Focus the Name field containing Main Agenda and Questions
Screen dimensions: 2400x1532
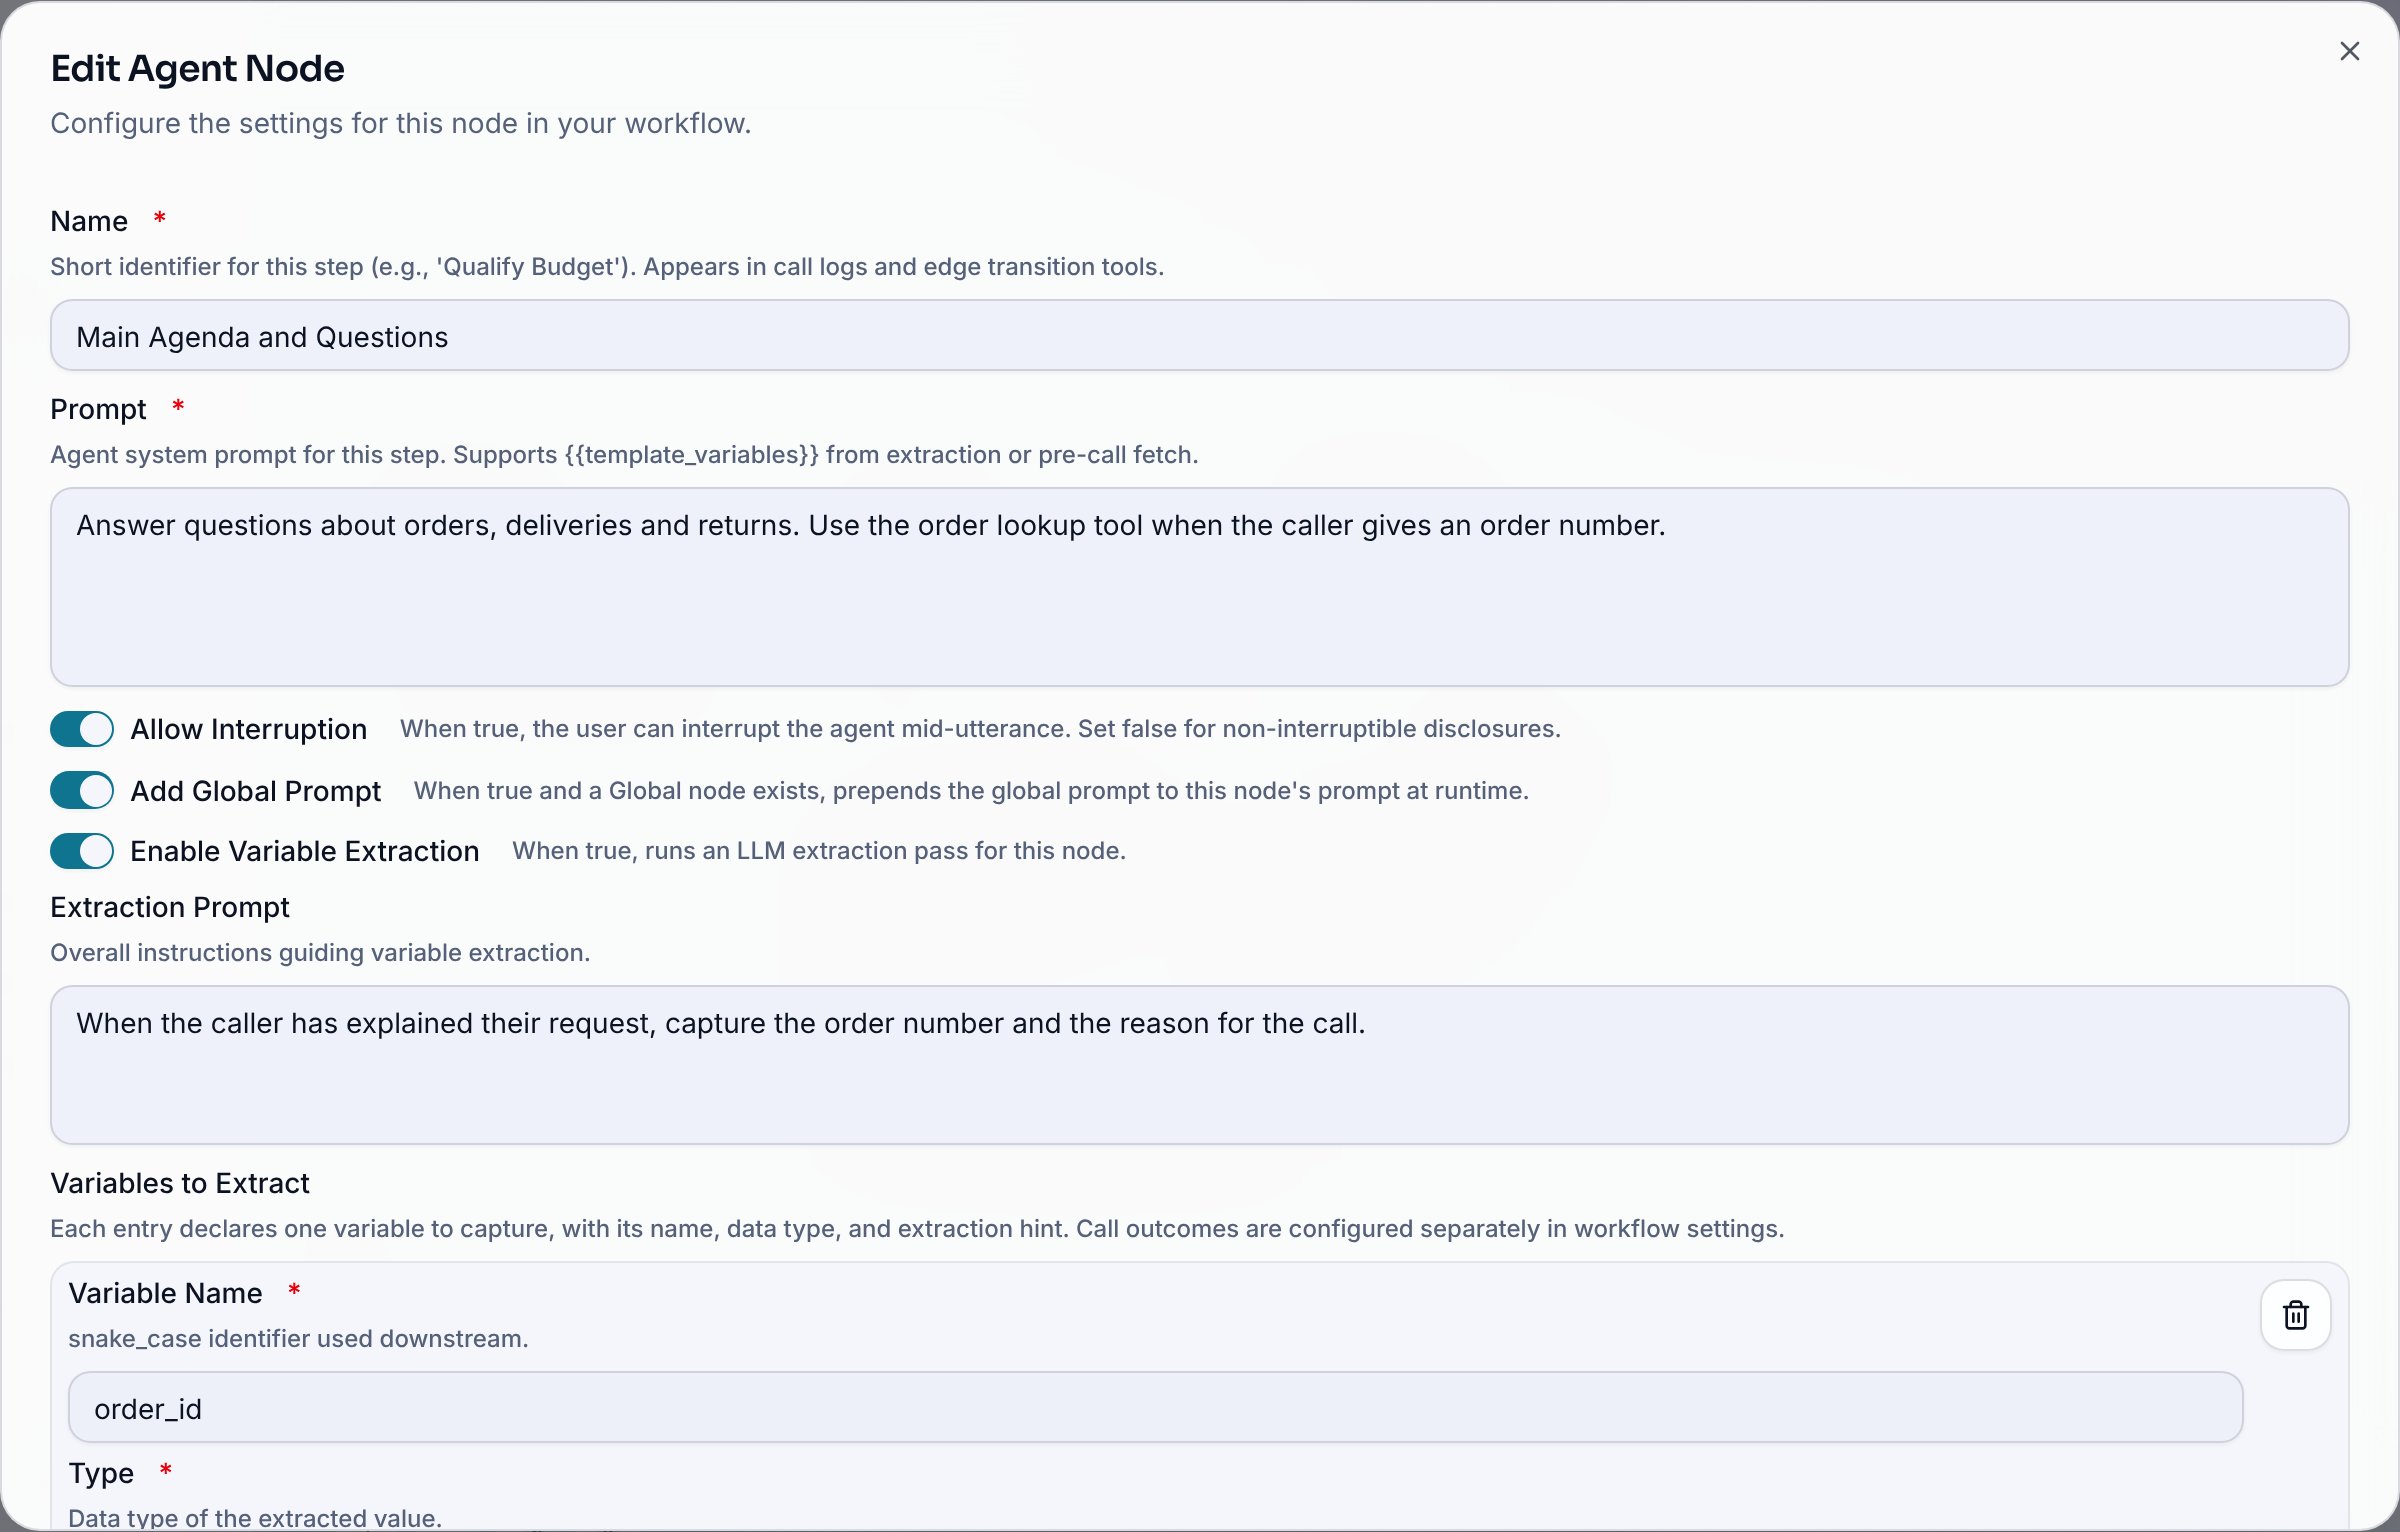pos(1199,336)
